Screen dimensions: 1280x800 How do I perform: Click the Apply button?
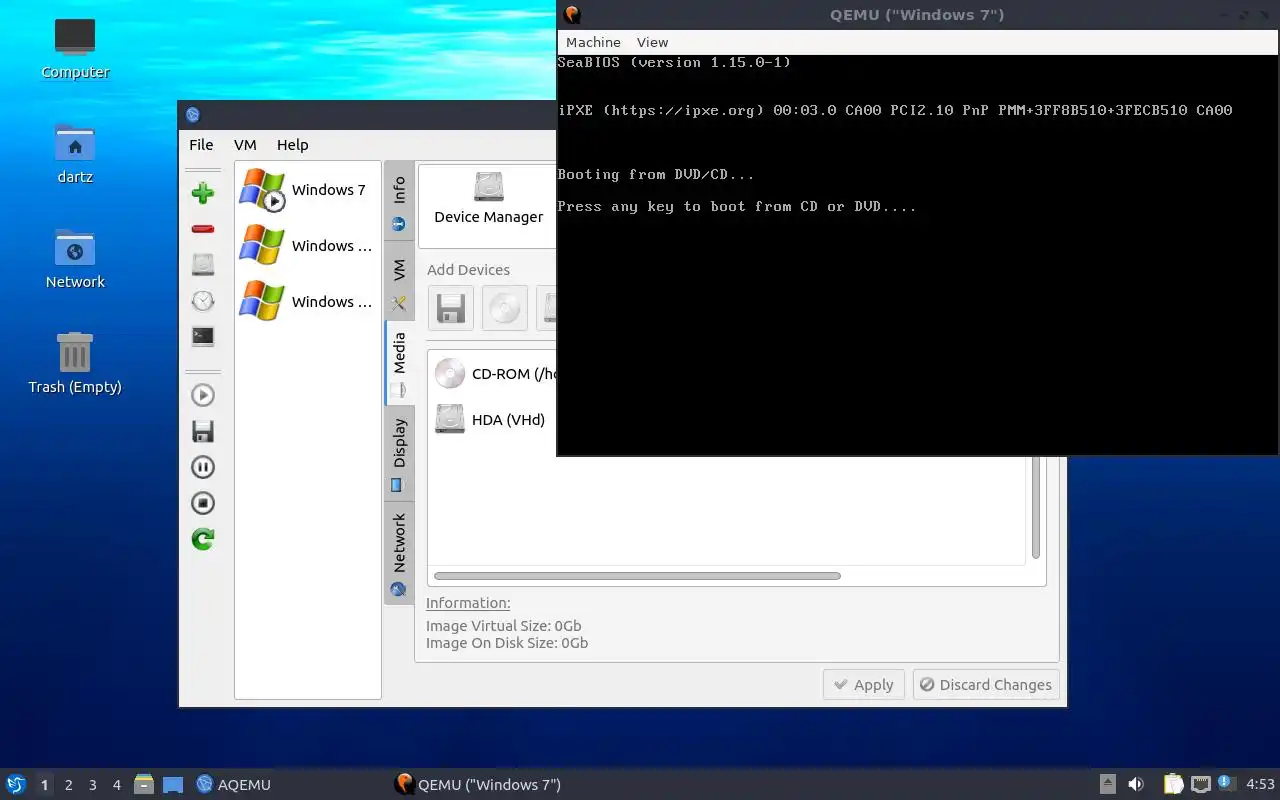tap(864, 685)
